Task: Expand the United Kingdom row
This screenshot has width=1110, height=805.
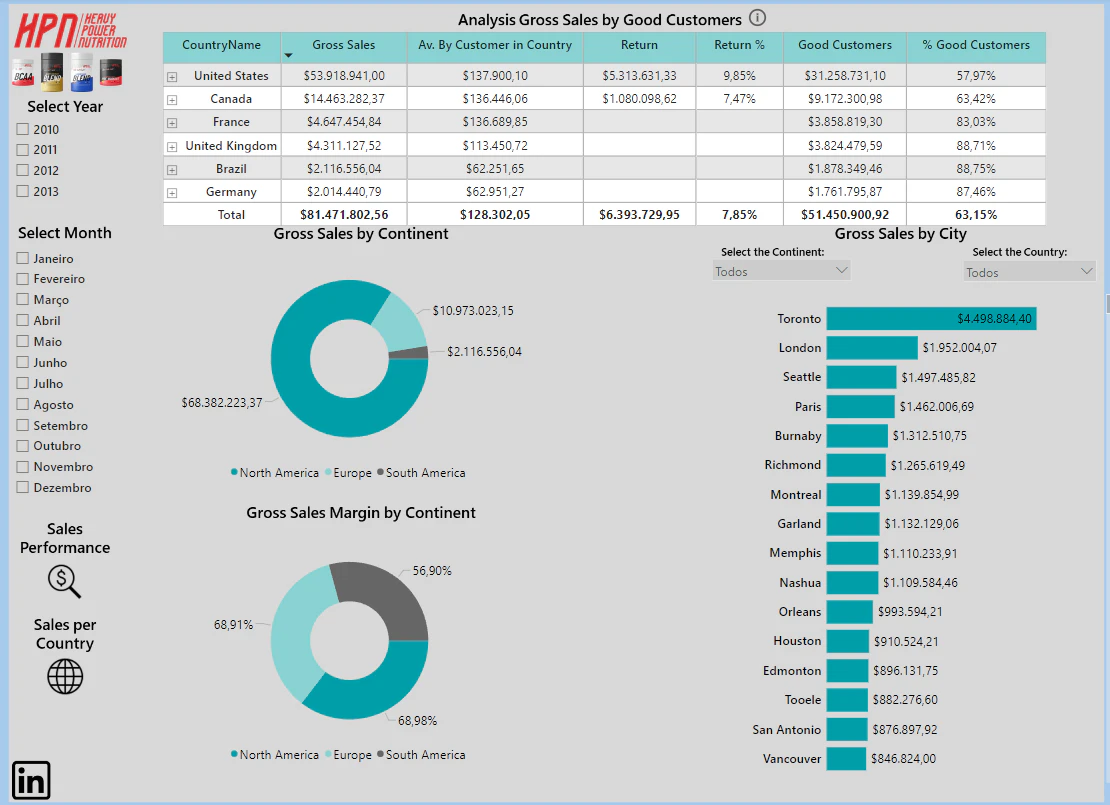Action: (172, 147)
